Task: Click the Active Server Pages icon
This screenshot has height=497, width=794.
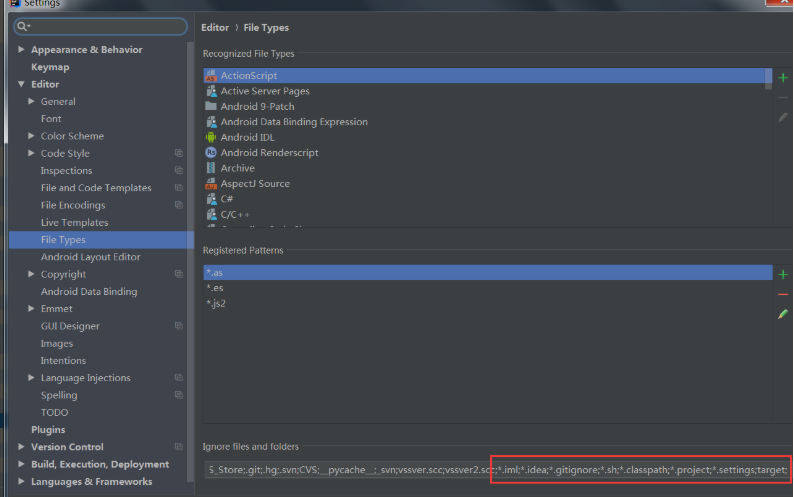Action: (211, 91)
